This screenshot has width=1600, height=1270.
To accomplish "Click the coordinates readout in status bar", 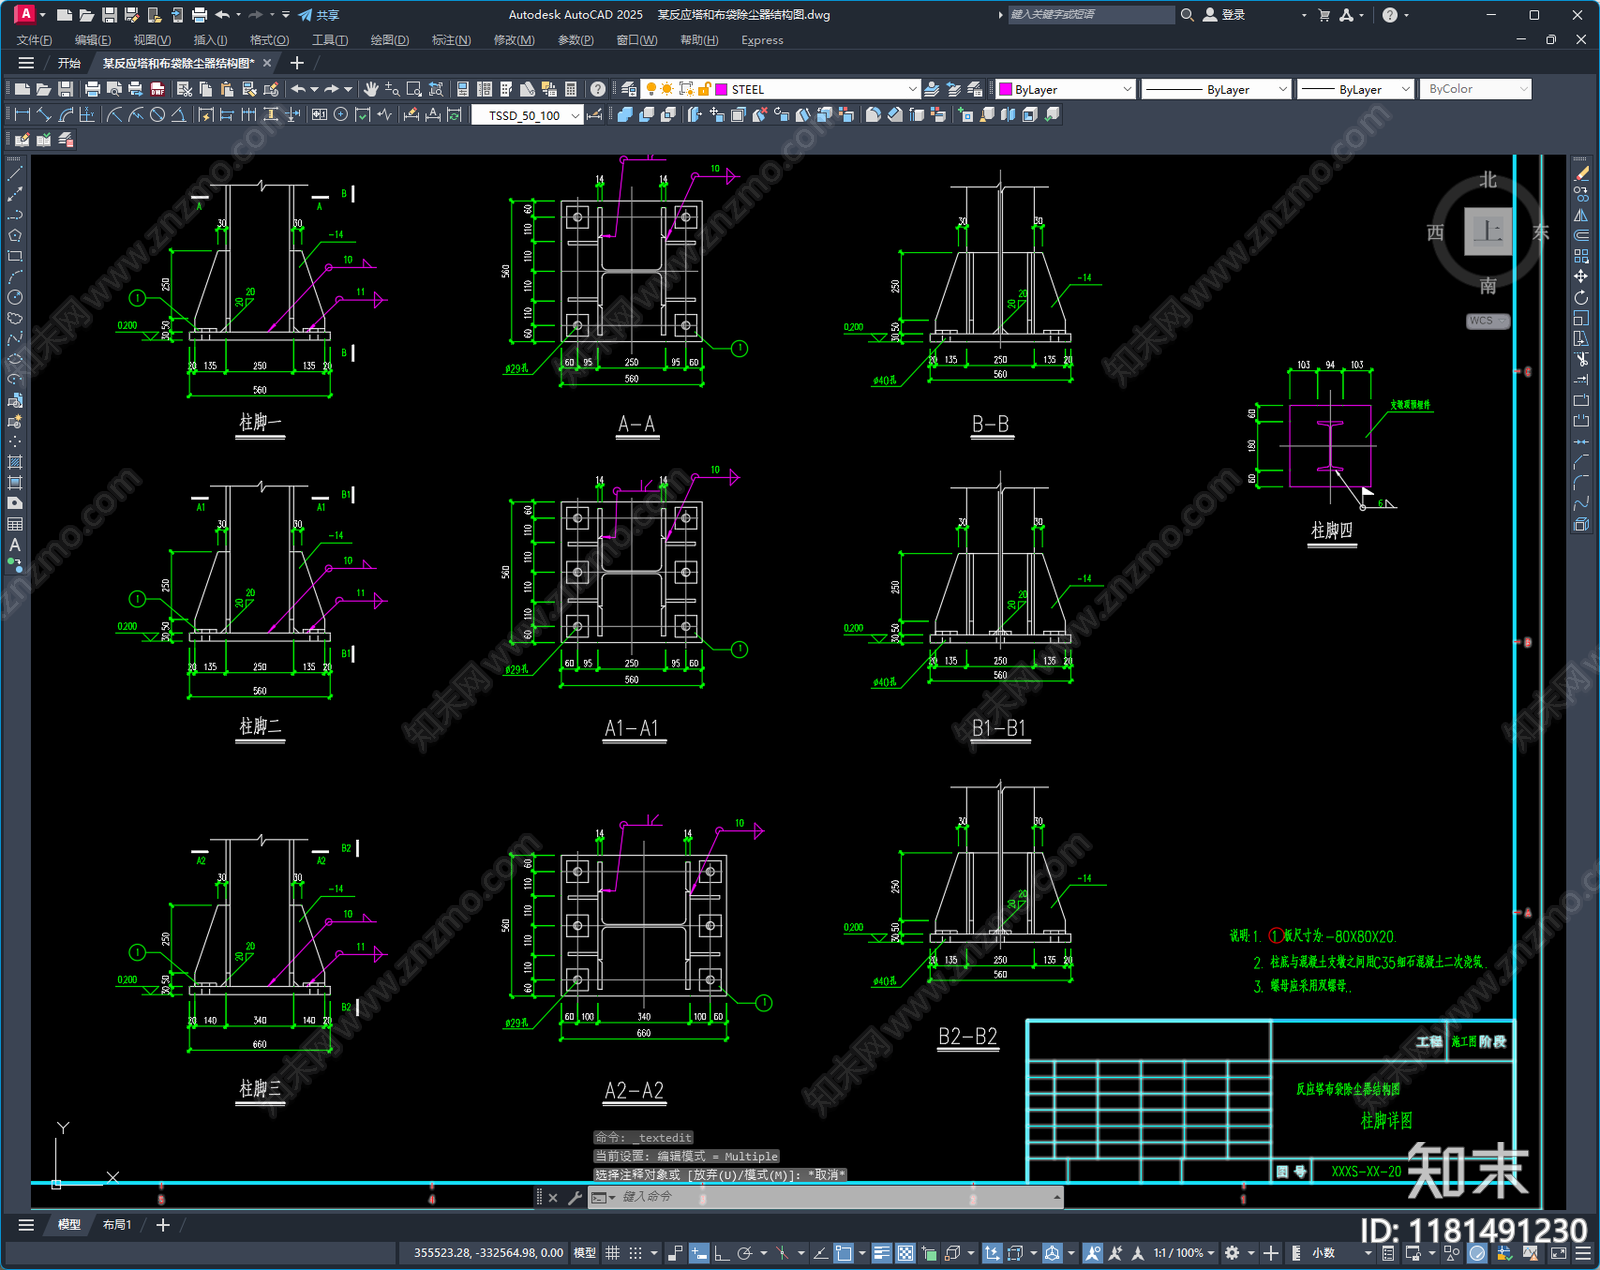I will click(x=488, y=1253).
